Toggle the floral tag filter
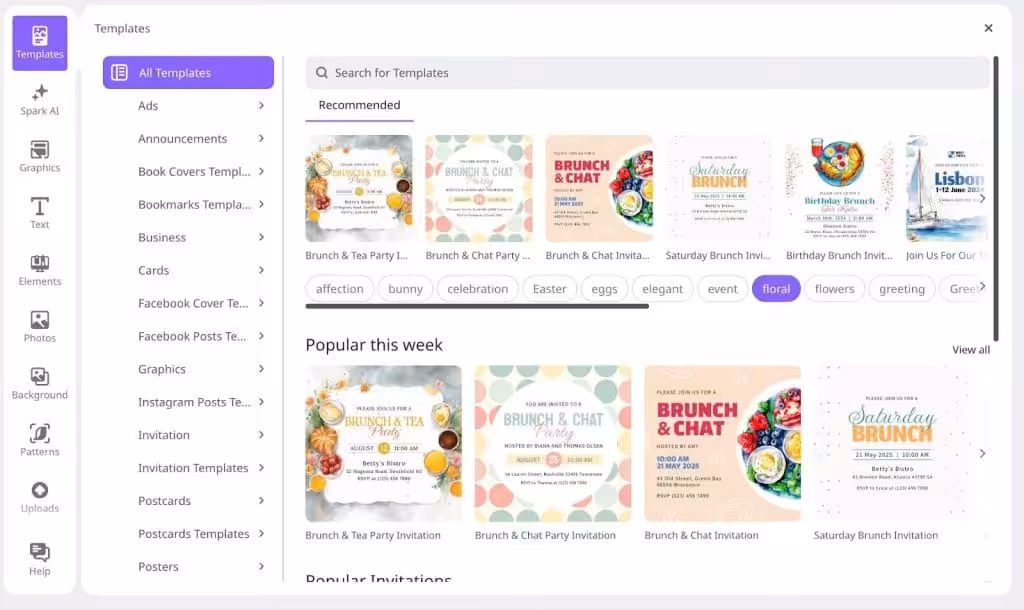The image size is (1024, 610). click(776, 289)
